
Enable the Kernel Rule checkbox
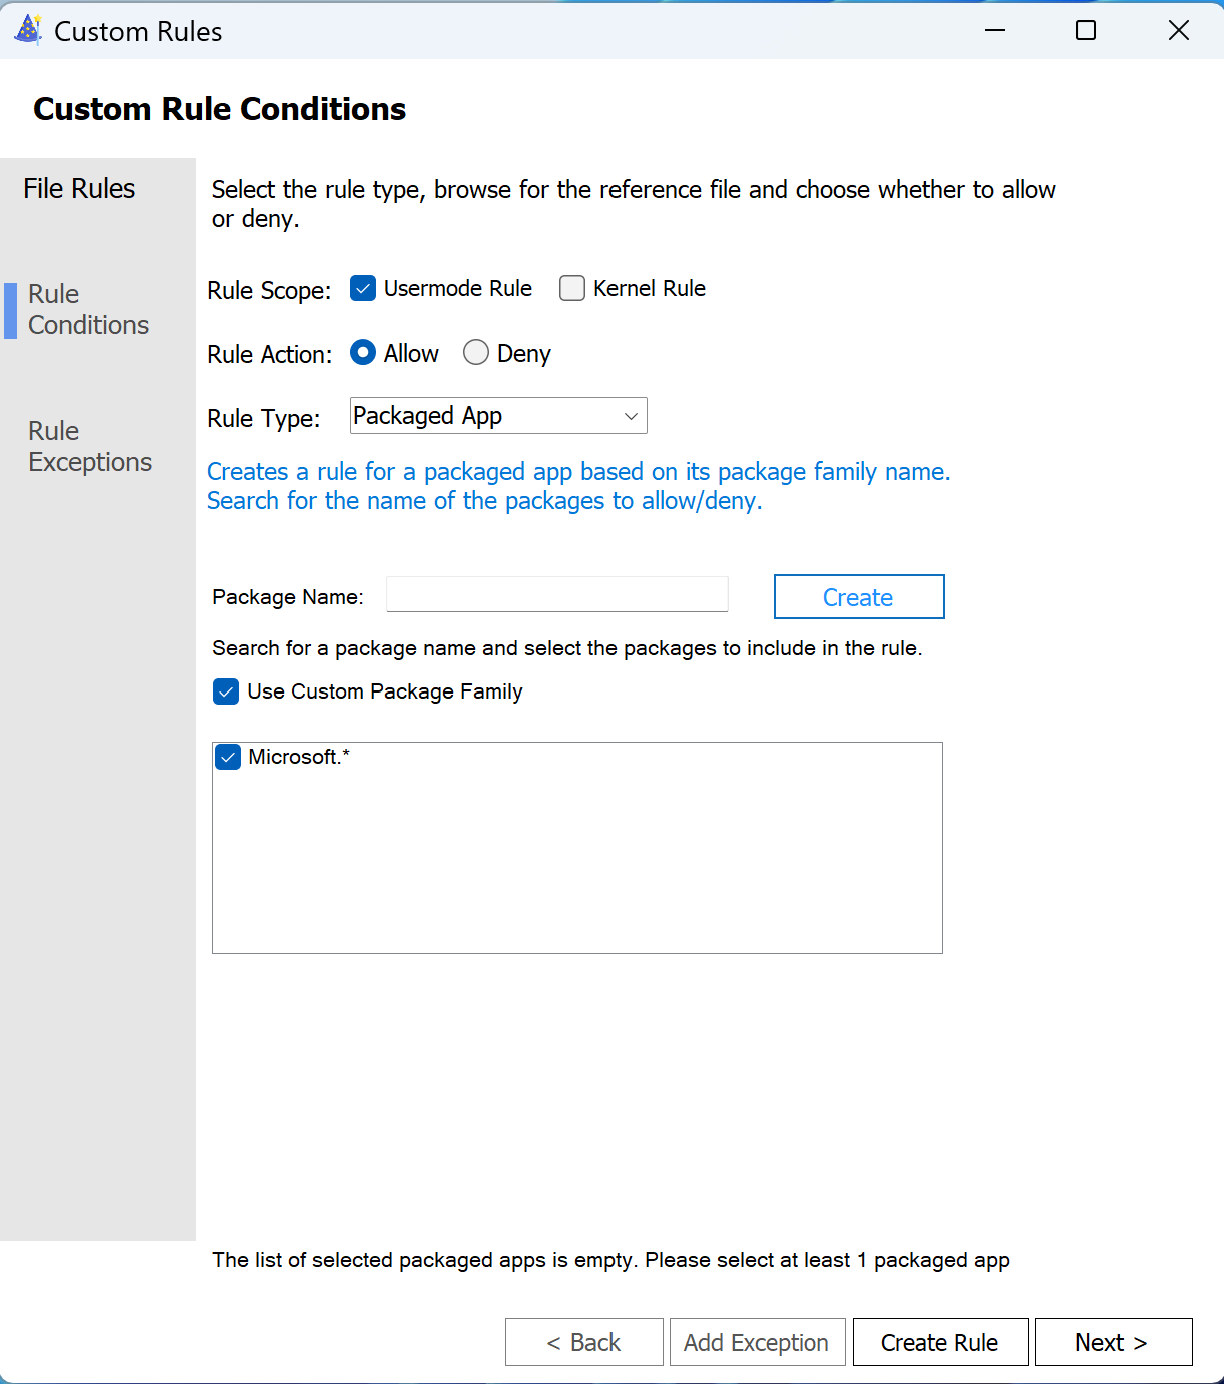pyautogui.click(x=572, y=289)
